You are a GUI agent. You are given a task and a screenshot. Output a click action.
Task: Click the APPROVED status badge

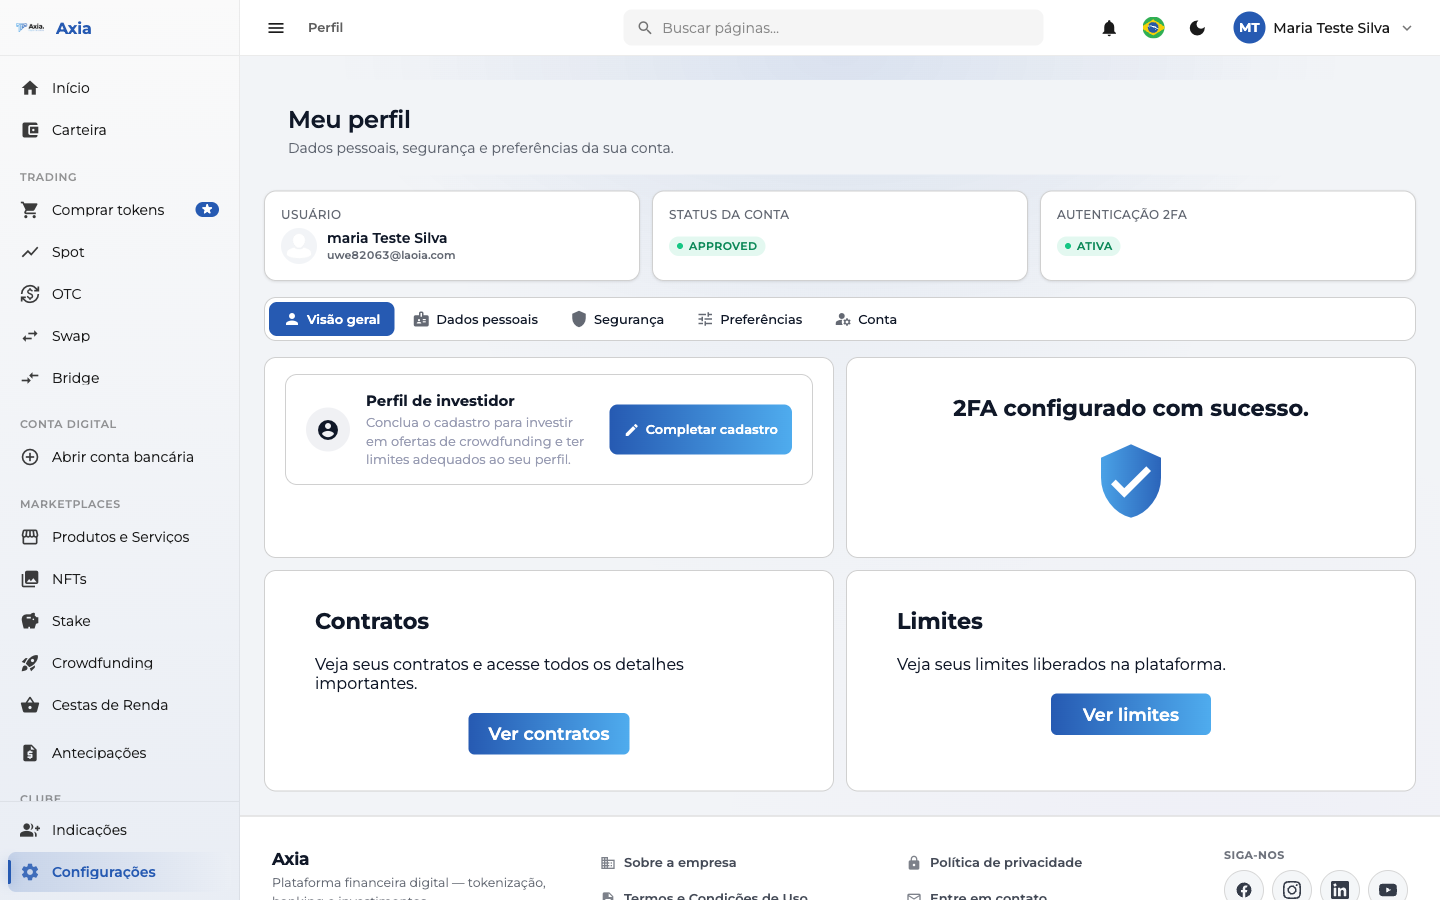click(x=717, y=246)
